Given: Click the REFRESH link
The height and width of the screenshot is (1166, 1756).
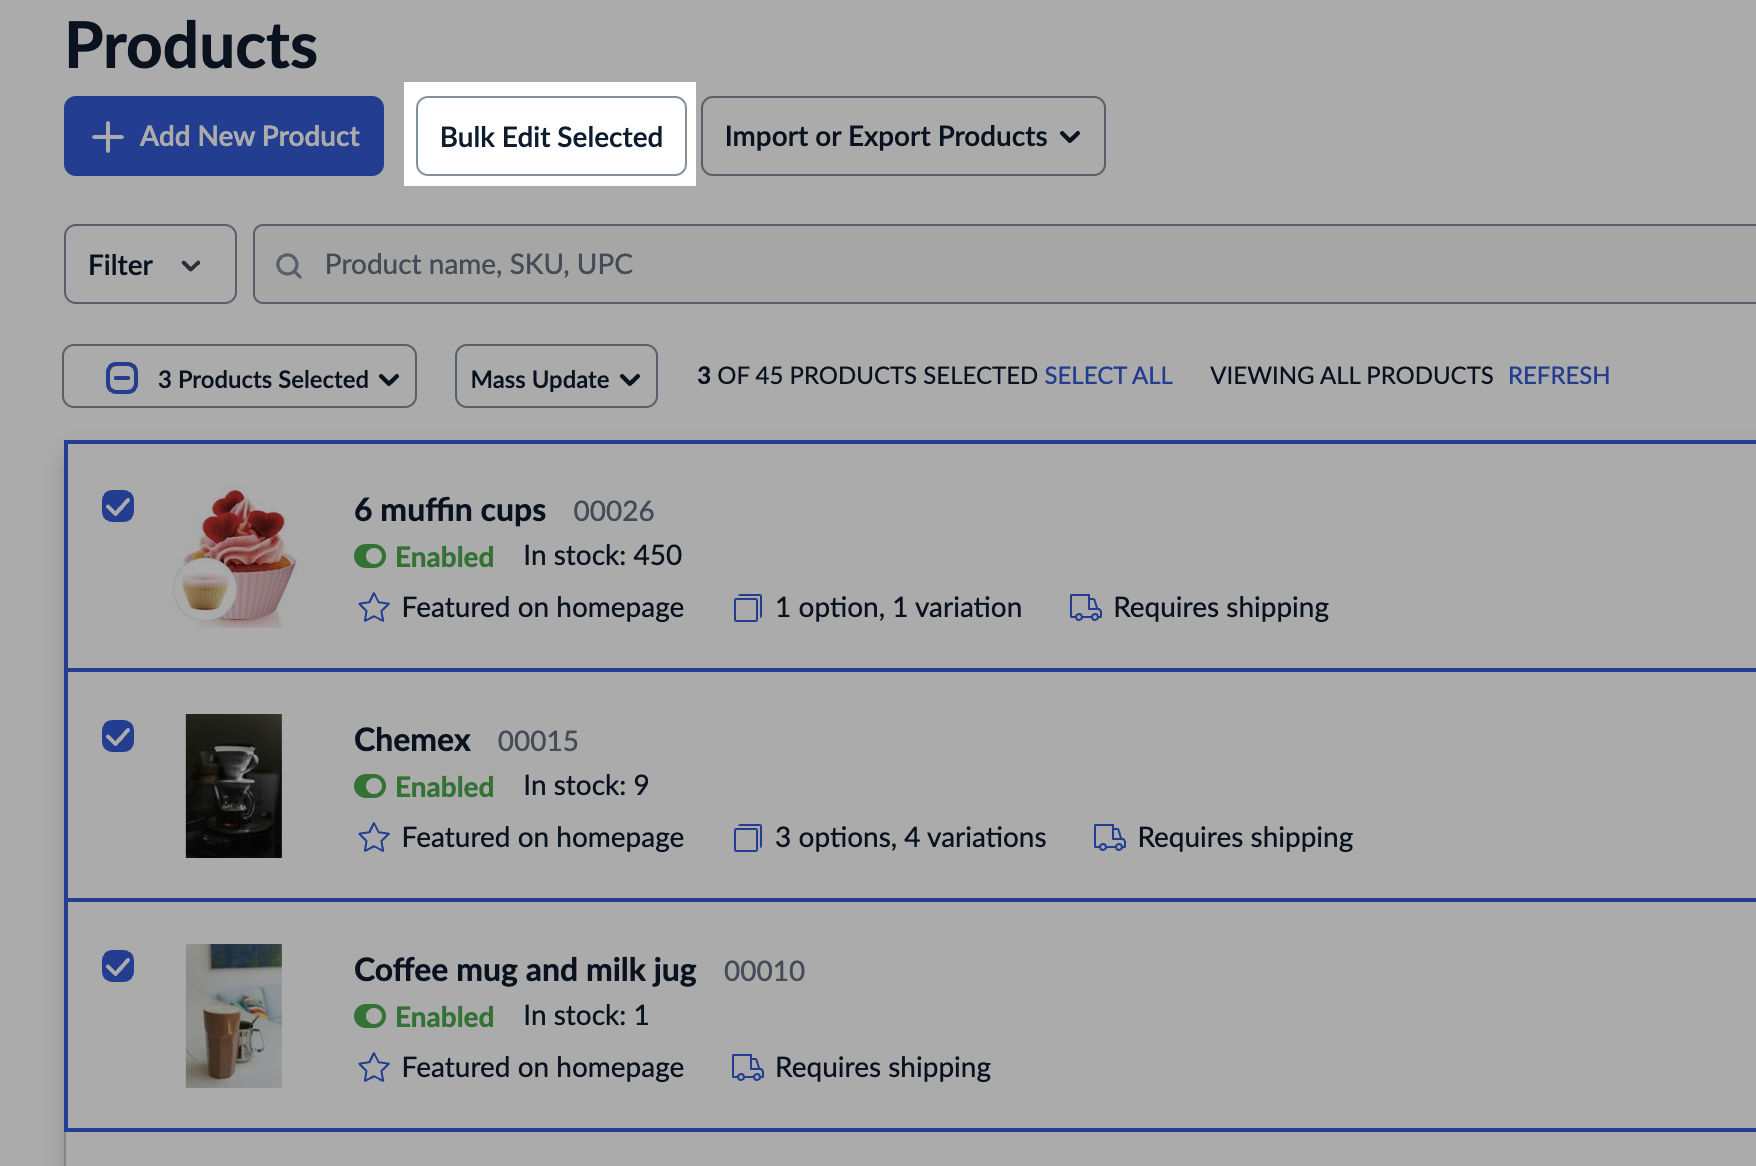Looking at the screenshot, I should 1558,375.
